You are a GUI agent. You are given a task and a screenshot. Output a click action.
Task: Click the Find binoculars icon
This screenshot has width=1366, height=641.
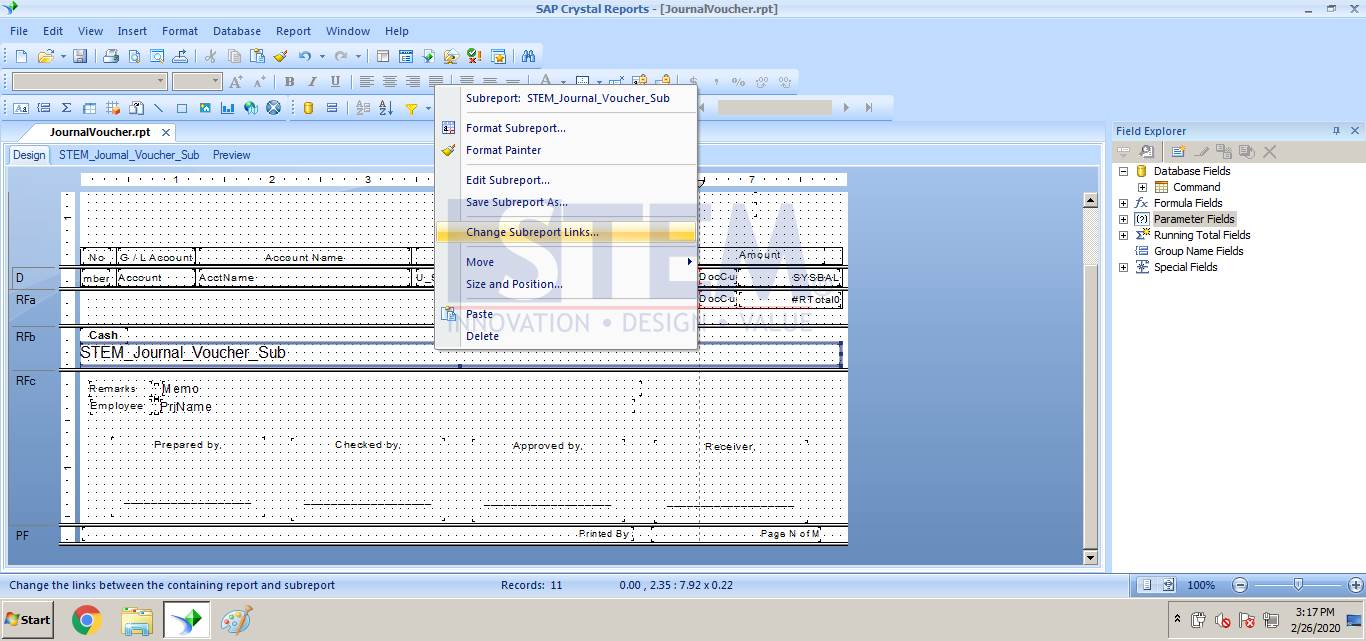[528, 57]
